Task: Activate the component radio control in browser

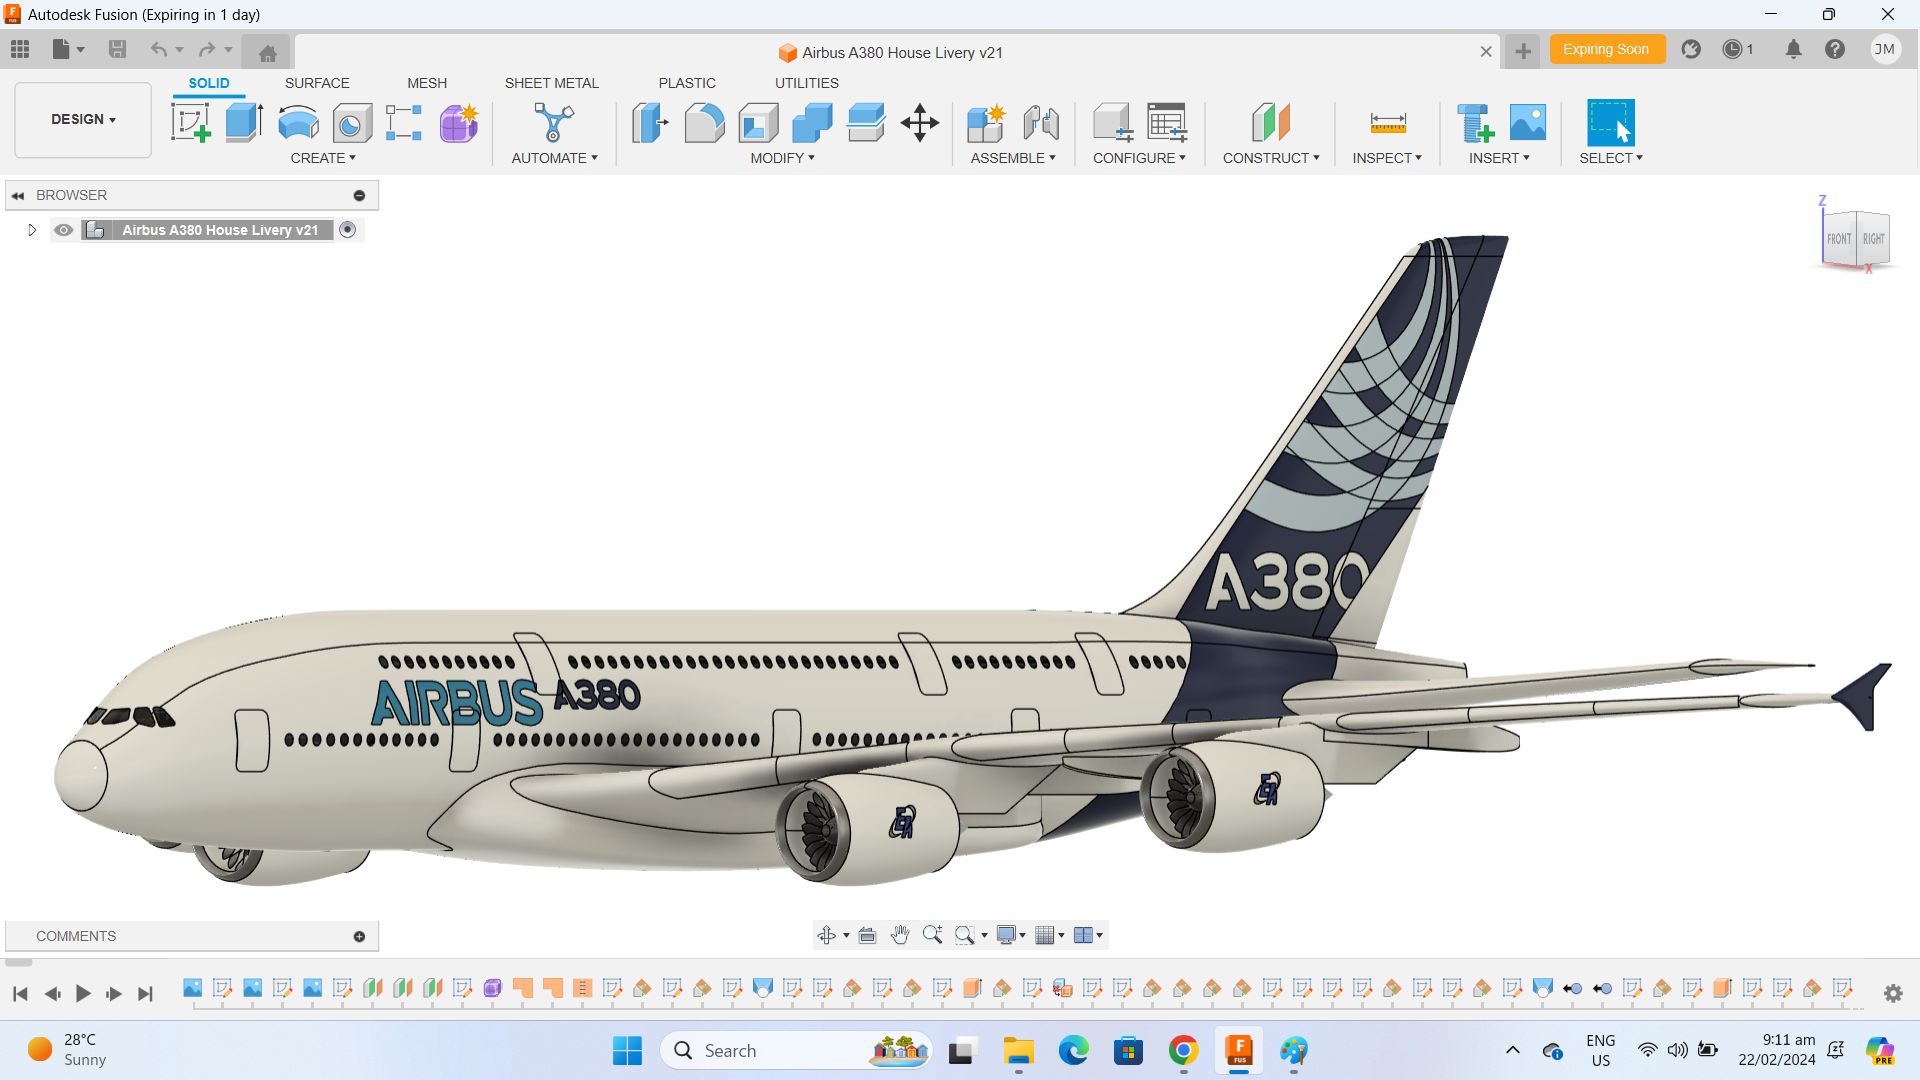Action: pyautogui.click(x=348, y=229)
